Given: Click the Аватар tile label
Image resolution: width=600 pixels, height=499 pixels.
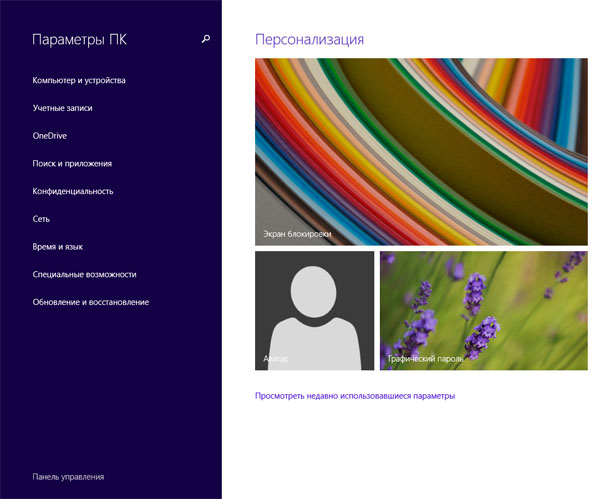Looking at the screenshot, I should (275, 358).
